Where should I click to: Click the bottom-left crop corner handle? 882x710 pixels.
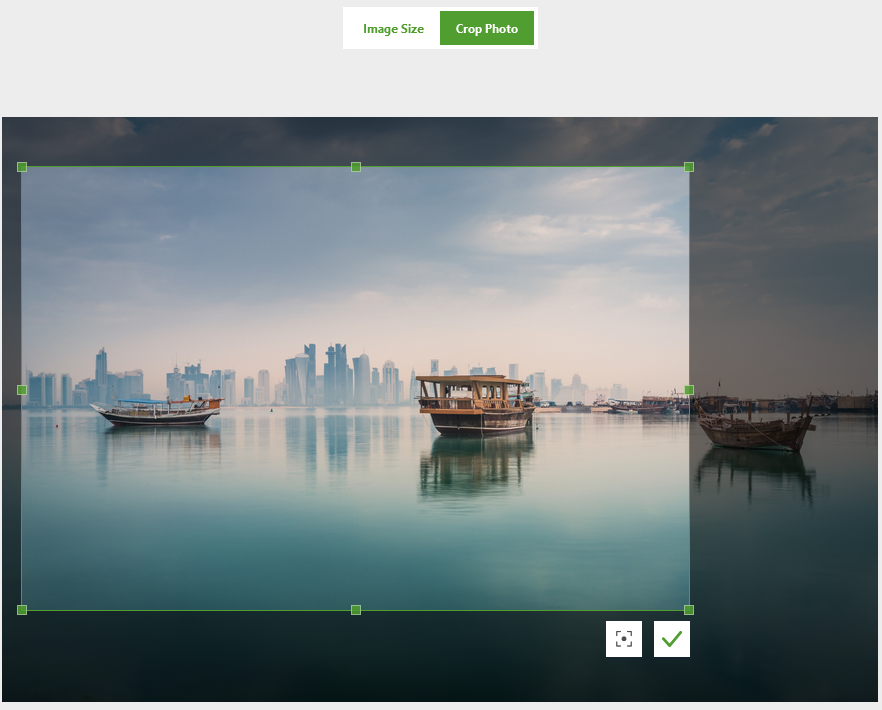(22, 610)
